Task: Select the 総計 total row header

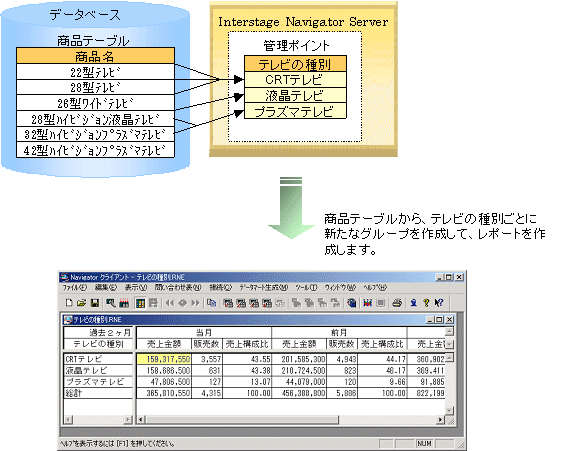Action: coord(98,393)
